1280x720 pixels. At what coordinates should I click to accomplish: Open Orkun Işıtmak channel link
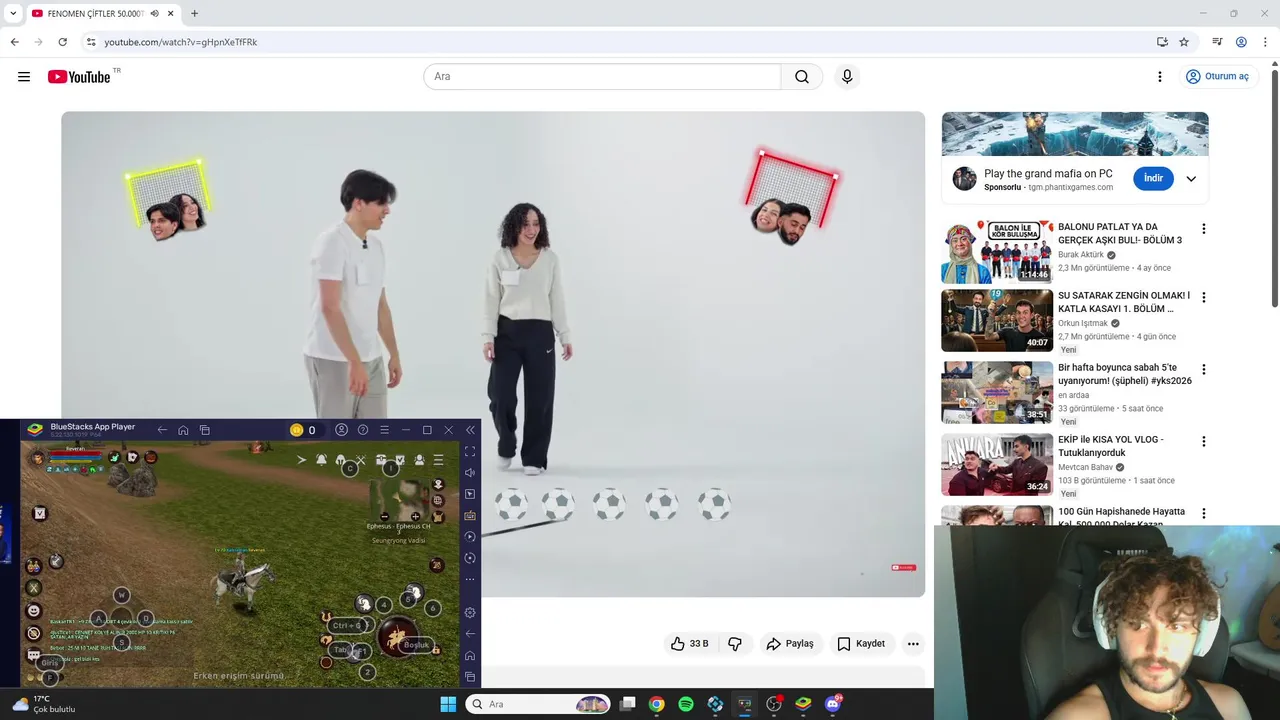[x=1083, y=323]
